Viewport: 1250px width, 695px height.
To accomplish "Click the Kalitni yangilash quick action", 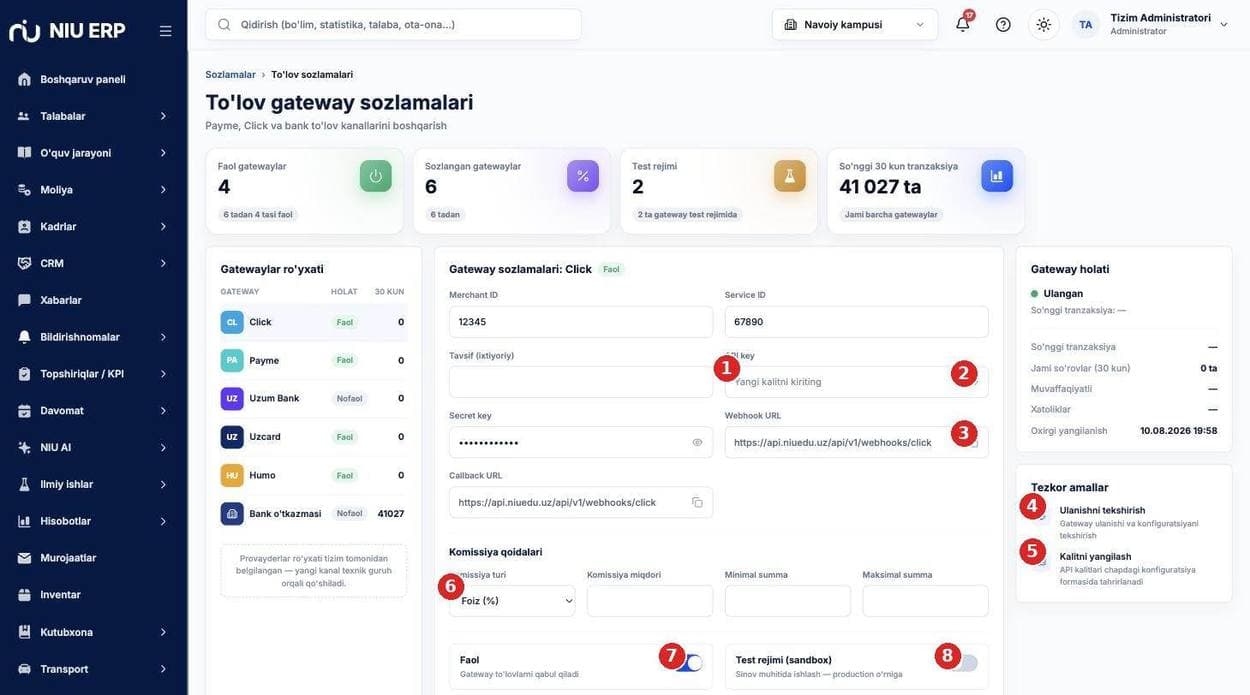I will 1124,568.
